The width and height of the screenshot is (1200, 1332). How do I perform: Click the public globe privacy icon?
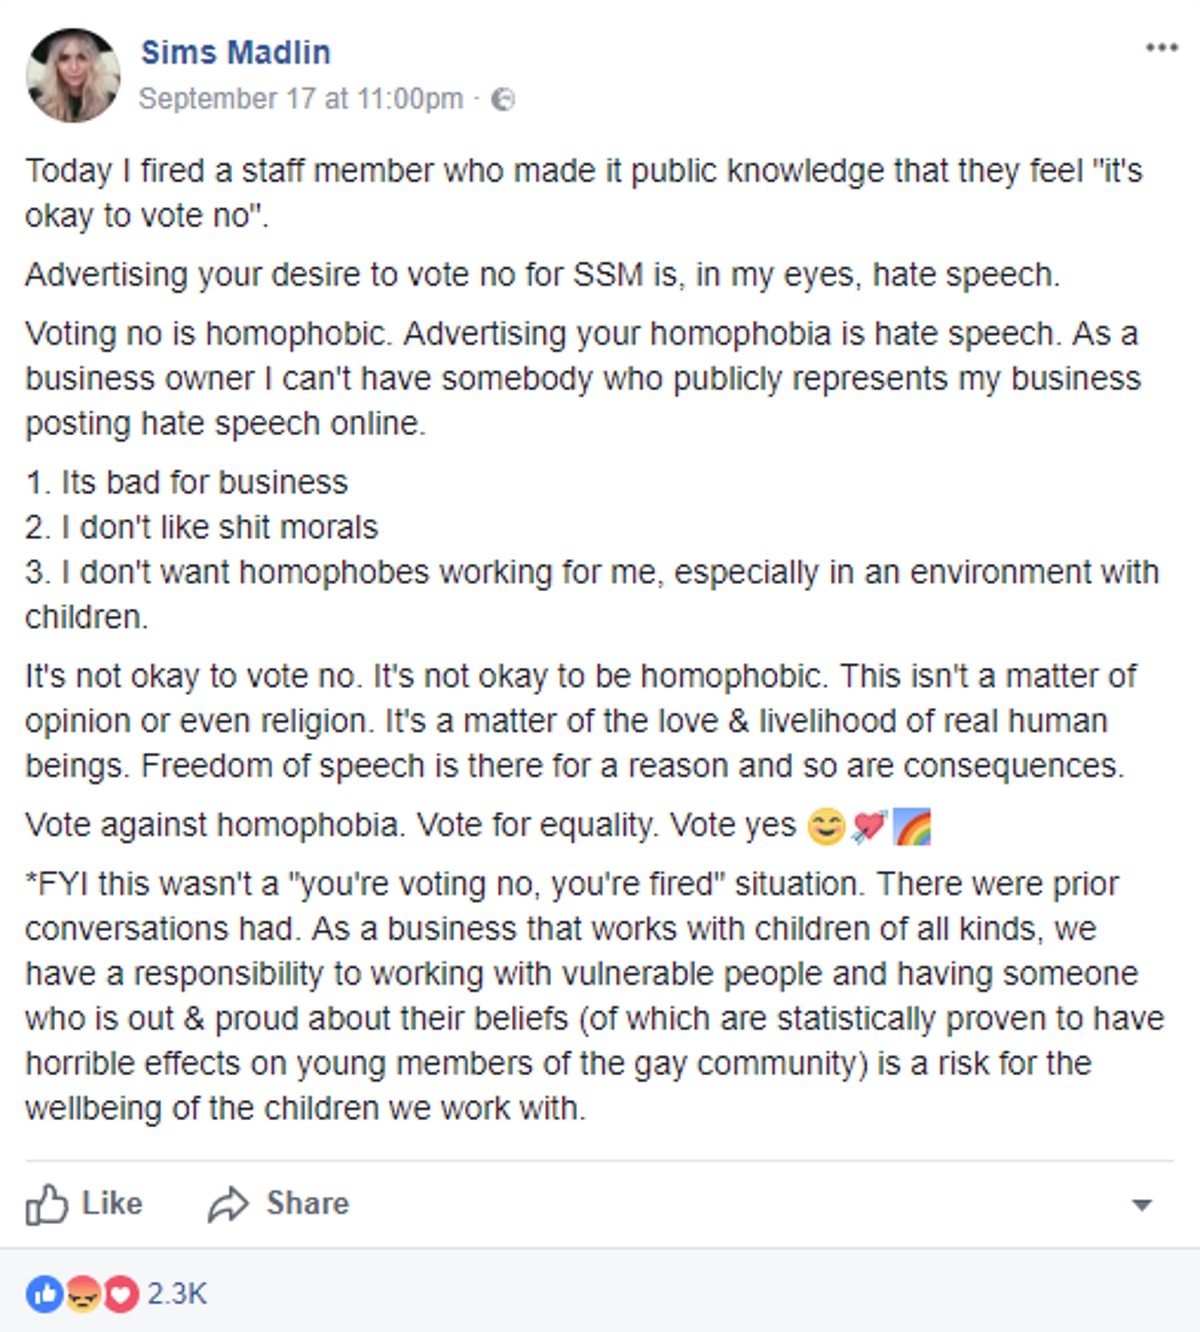pos(504,99)
